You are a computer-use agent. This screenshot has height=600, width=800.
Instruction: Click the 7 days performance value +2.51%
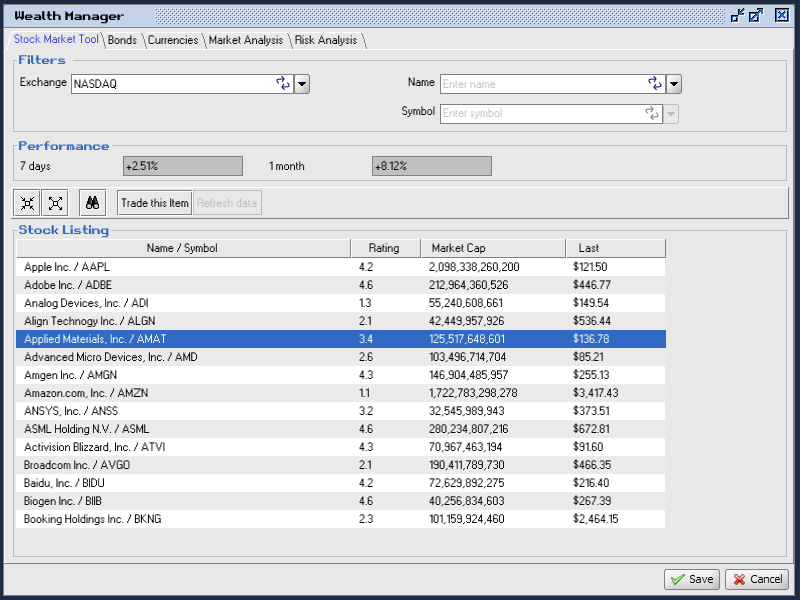pyautogui.click(x=183, y=166)
